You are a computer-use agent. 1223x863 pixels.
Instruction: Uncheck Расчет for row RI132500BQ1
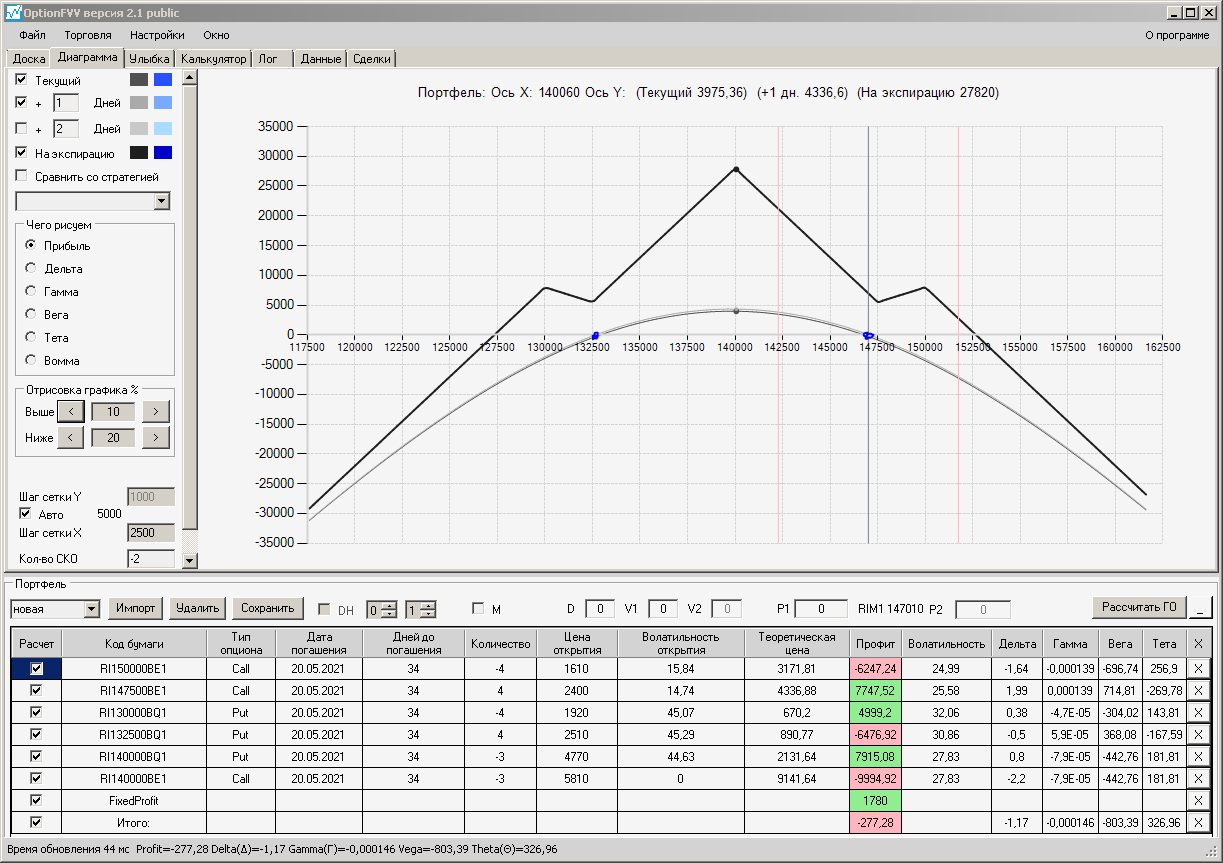(x=37, y=735)
